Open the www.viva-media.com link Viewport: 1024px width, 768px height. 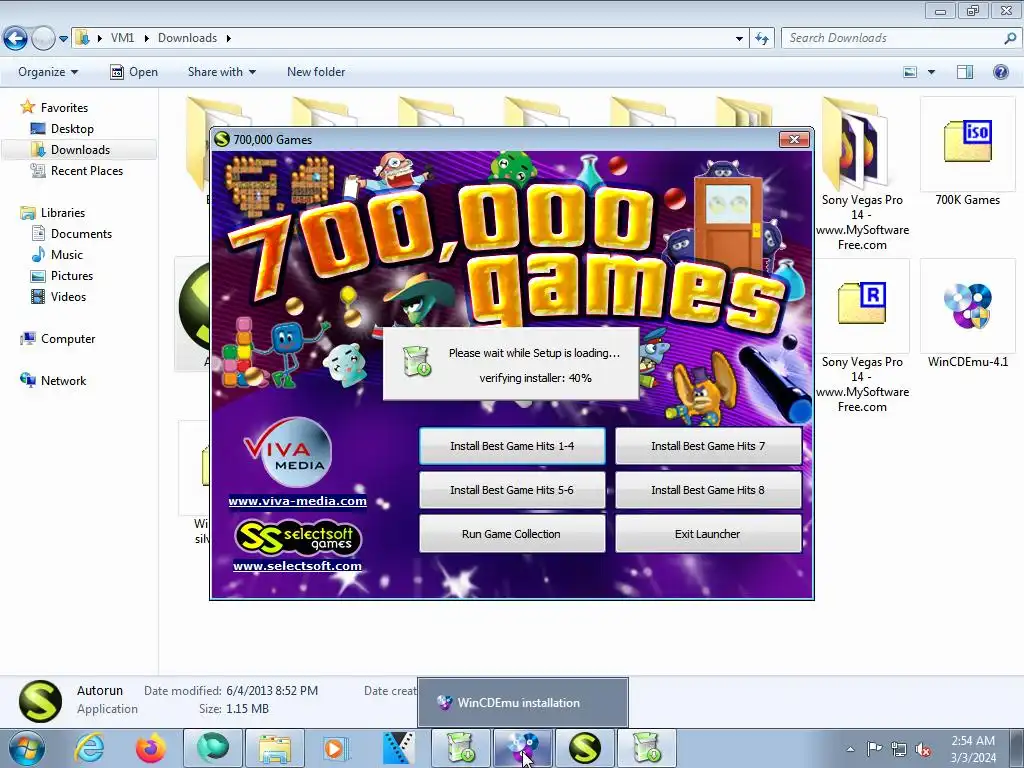297,501
